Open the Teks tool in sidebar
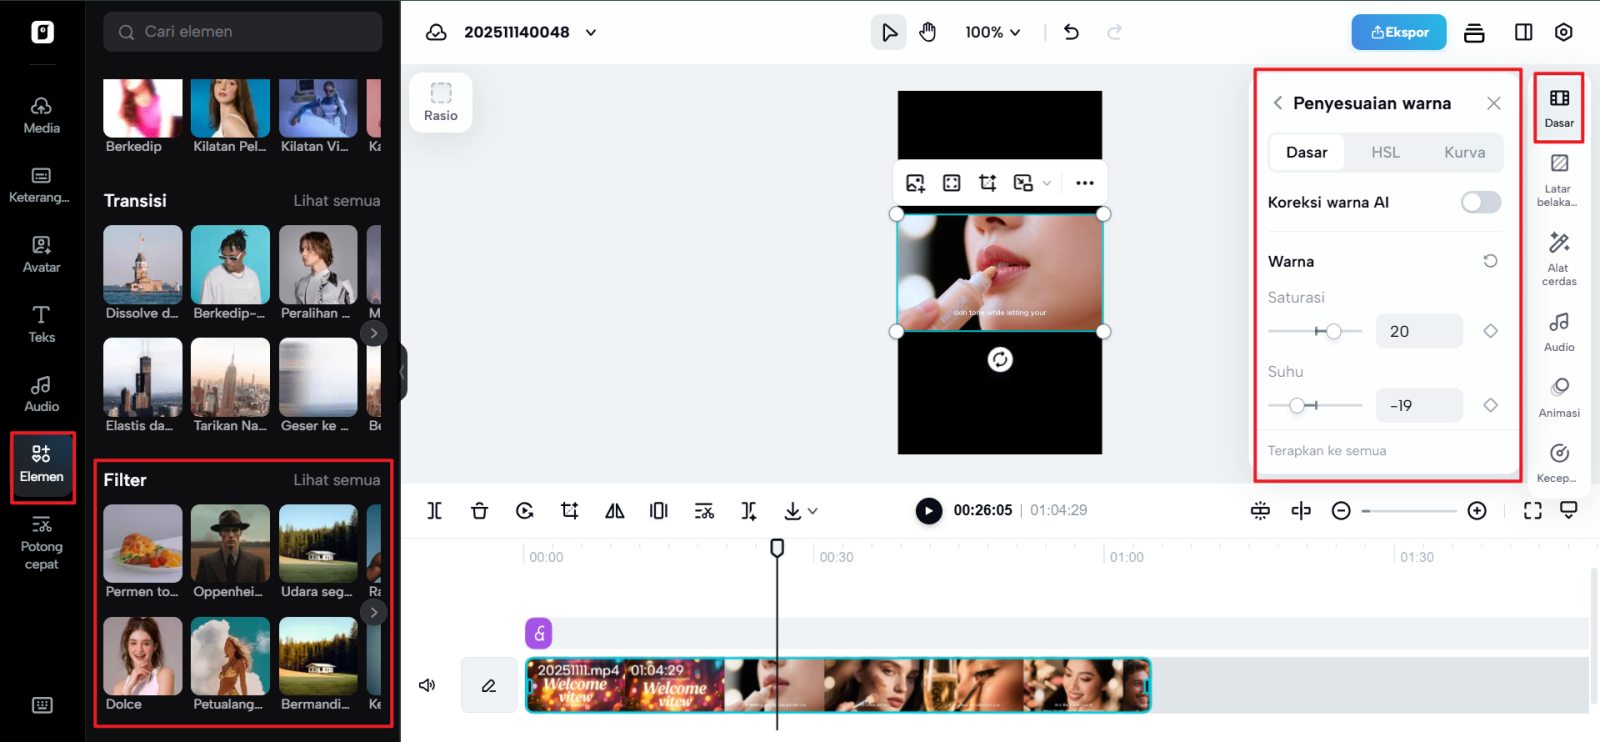Image resolution: width=1600 pixels, height=742 pixels. click(x=41, y=324)
